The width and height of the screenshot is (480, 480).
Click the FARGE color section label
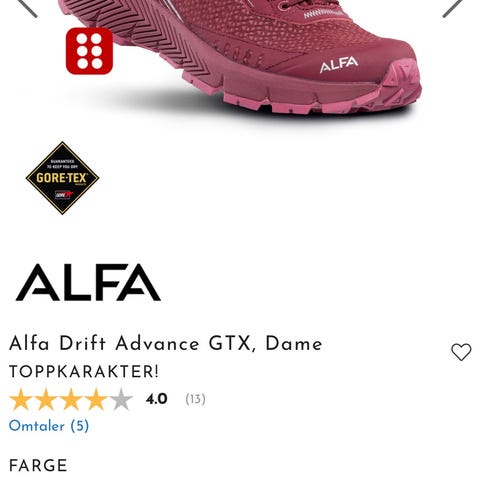point(38,465)
